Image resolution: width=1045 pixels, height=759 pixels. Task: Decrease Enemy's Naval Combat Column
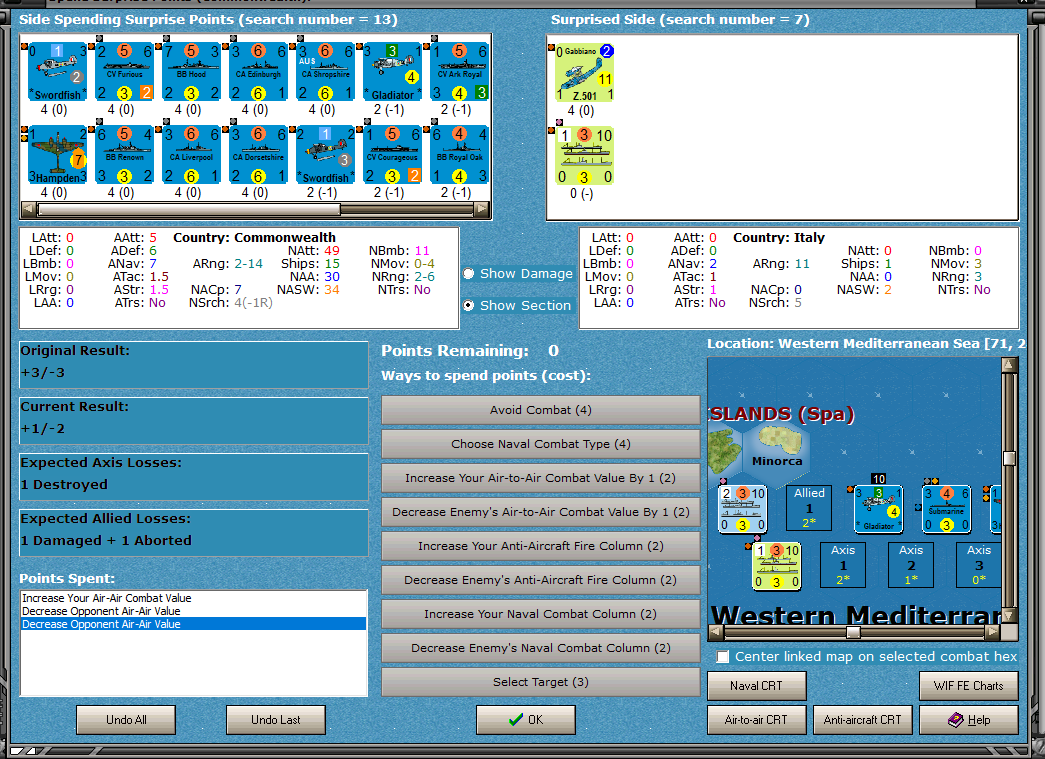(540, 648)
